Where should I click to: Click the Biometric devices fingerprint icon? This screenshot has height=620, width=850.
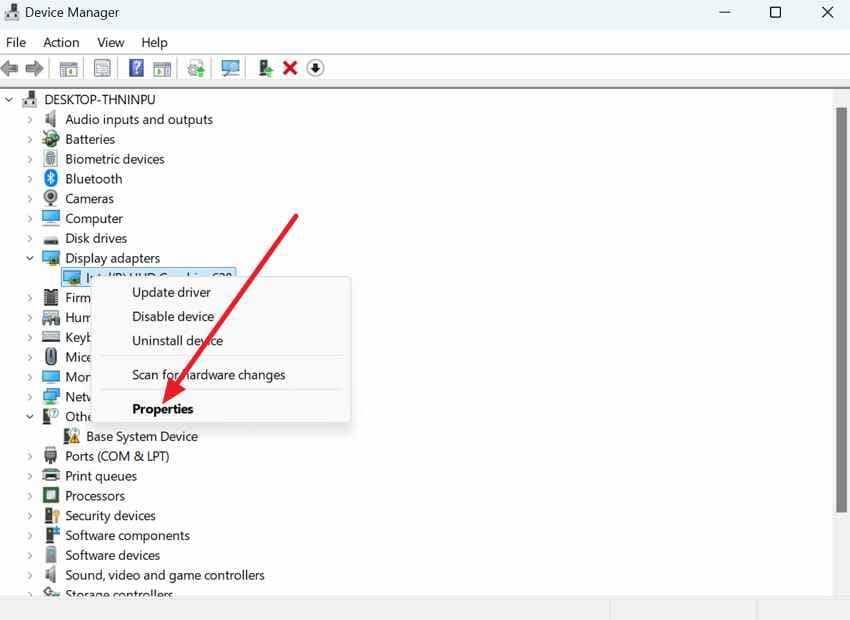[51, 158]
